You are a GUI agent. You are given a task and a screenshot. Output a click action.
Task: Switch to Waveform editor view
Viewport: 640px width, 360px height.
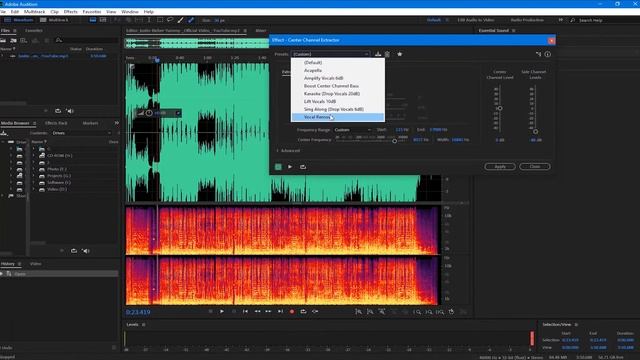tap(19, 20)
